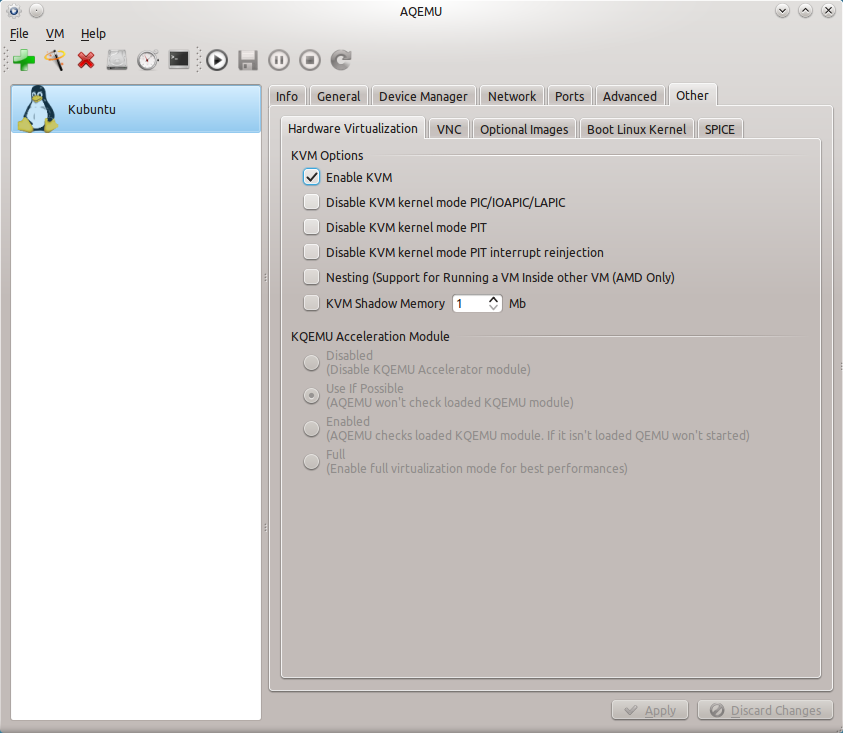The image size is (843, 733).
Task: Click the Kubuntu Tux penguin icon
Action: [38, 109]
